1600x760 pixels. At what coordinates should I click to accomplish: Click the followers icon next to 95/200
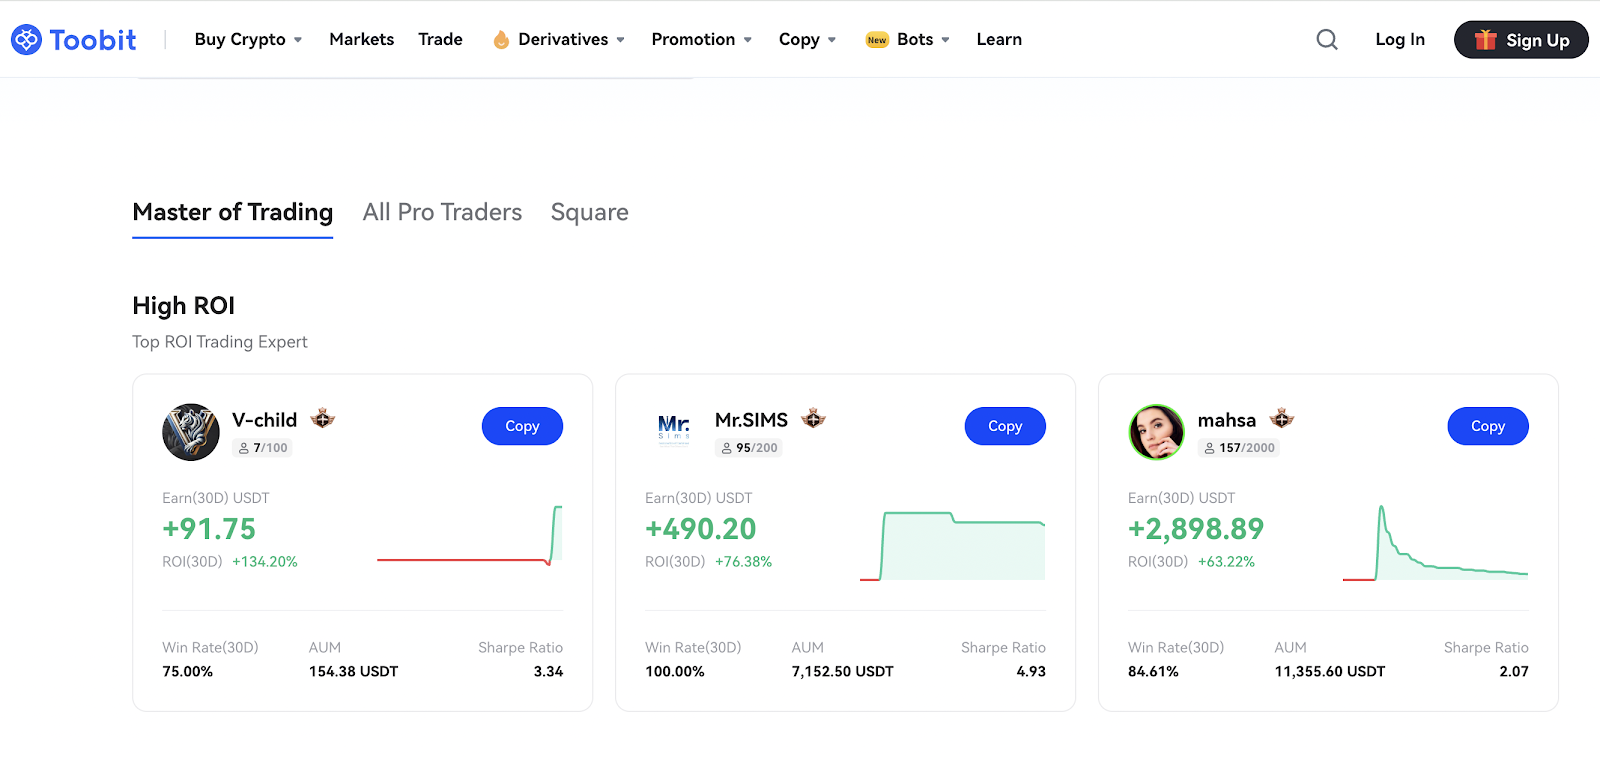pos(726,448)
